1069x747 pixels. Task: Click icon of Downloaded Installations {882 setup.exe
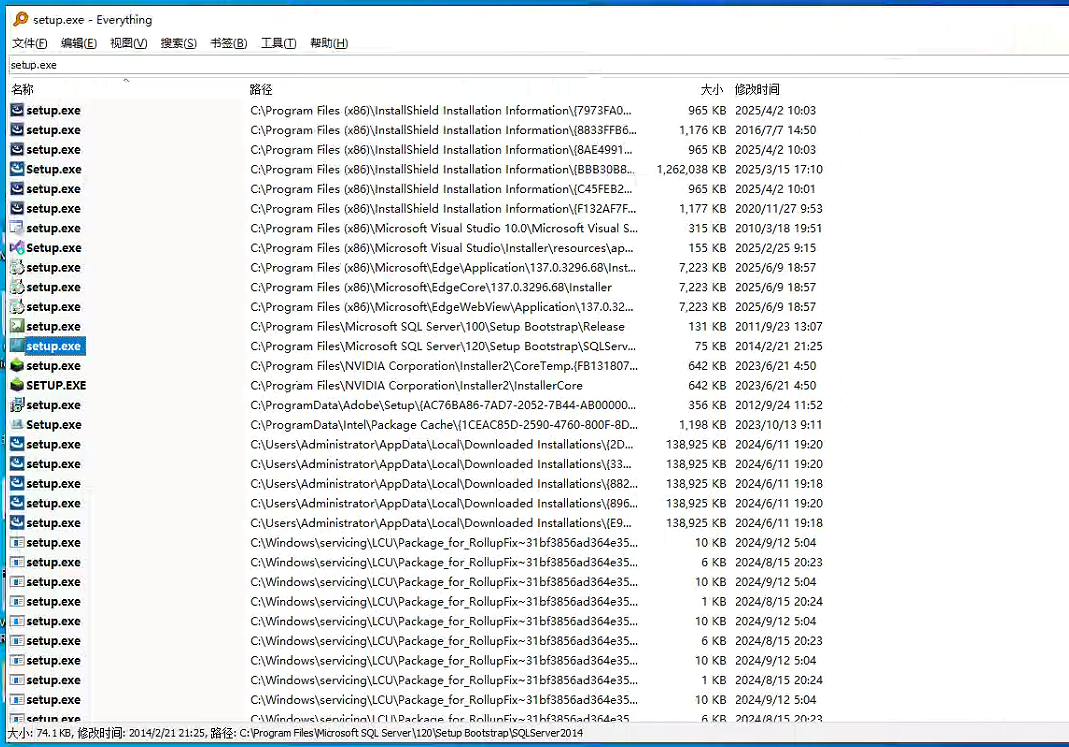click(x=17, y=483)
